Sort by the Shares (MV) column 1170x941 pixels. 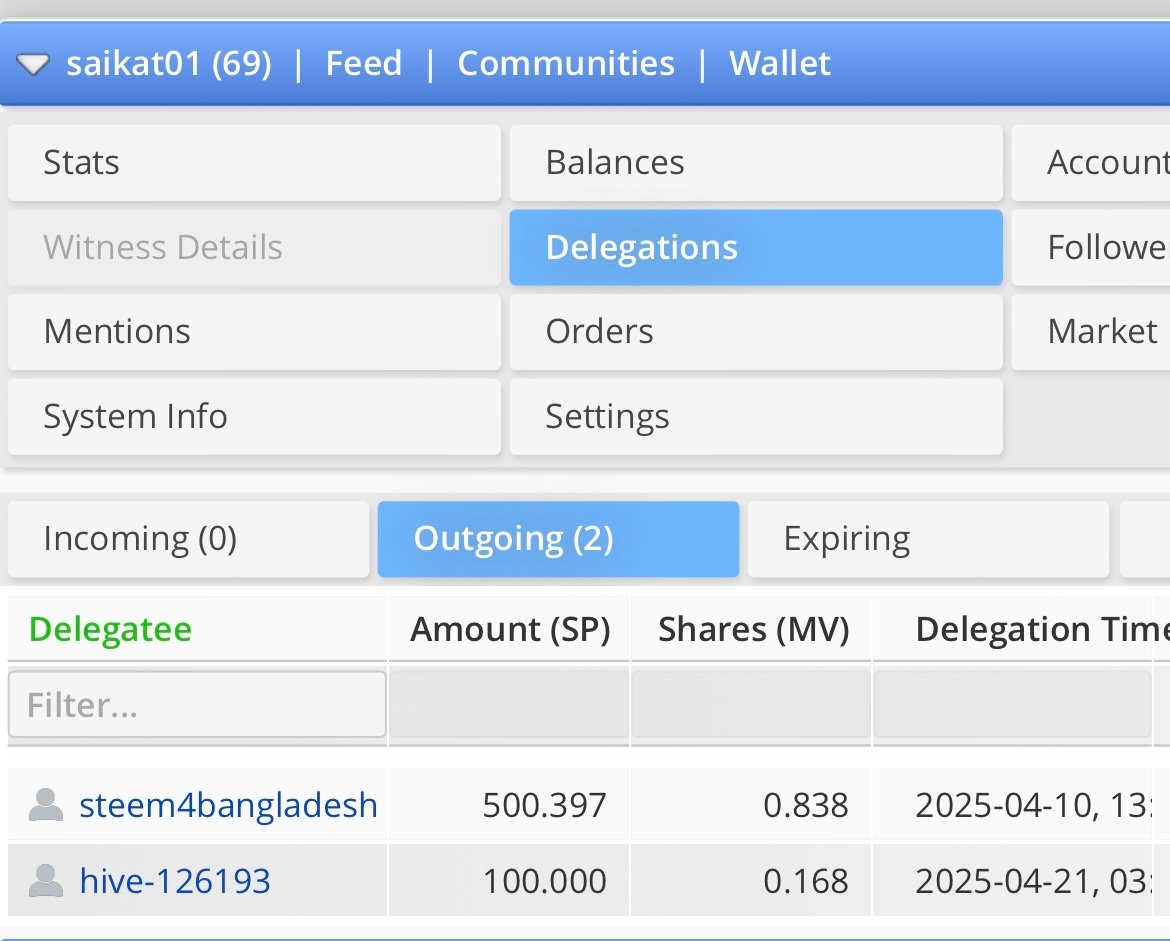click(754, 629)
